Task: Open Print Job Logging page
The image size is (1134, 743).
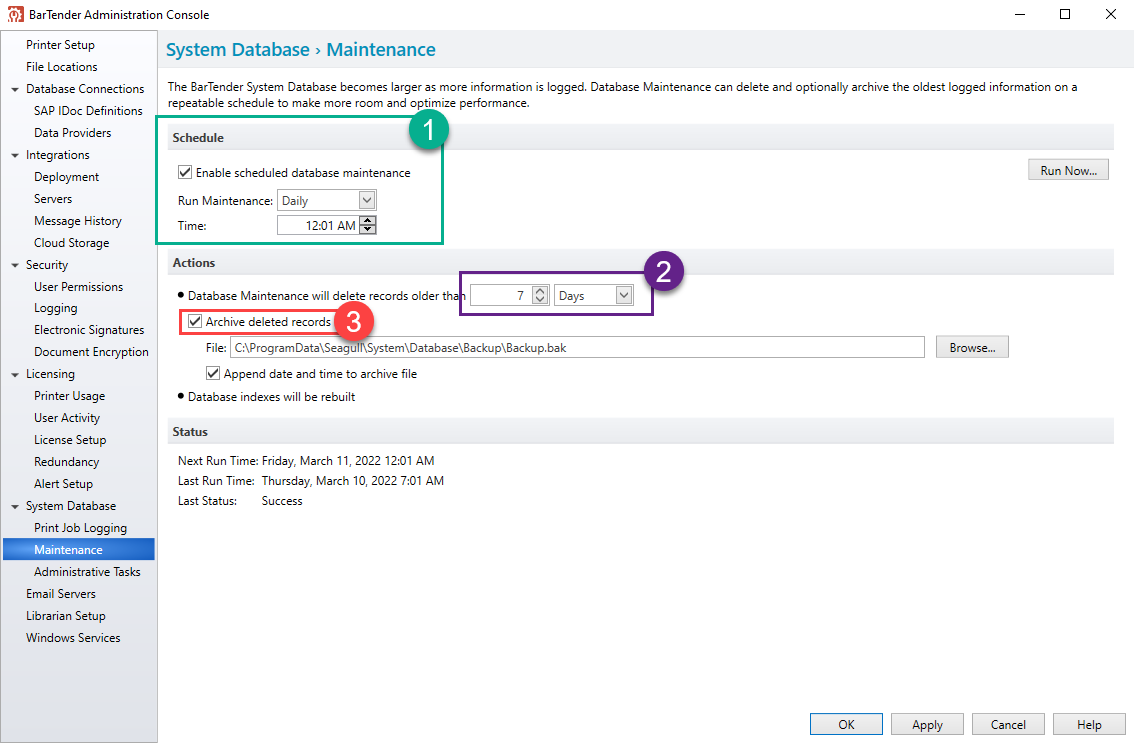Action: 80,527
